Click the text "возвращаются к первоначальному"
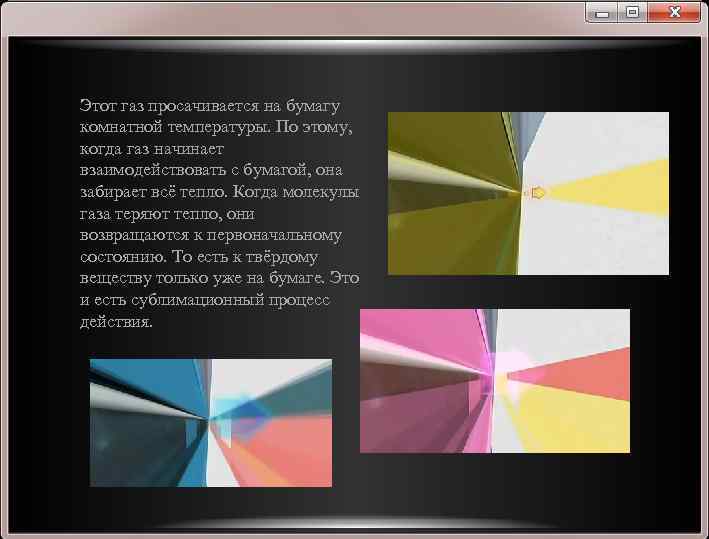Screen dimensions: 709x539 pyautogui.click(x=211, y=236)
